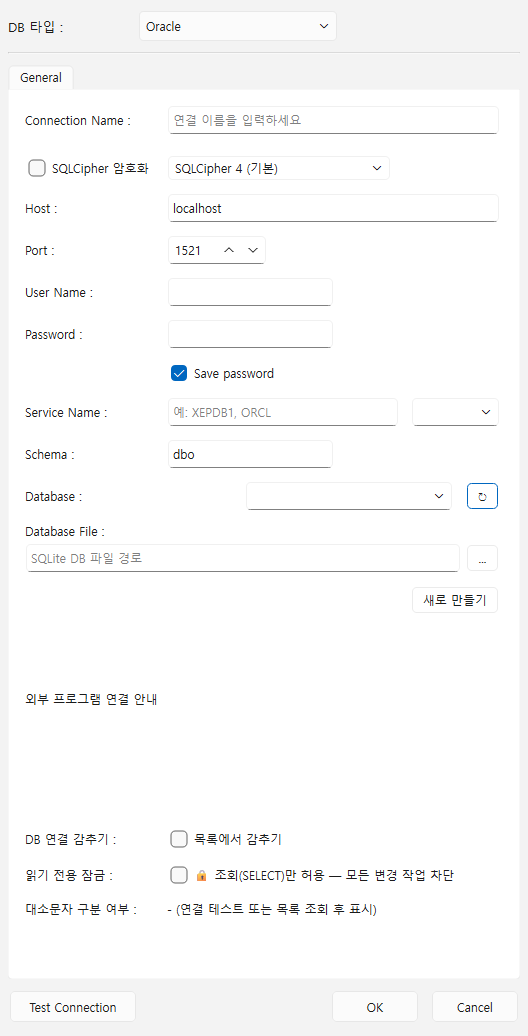Open the DB 타입 Oracle dropdown
The height and width of the screenshot is (1036, 528).
coord(238,26)
